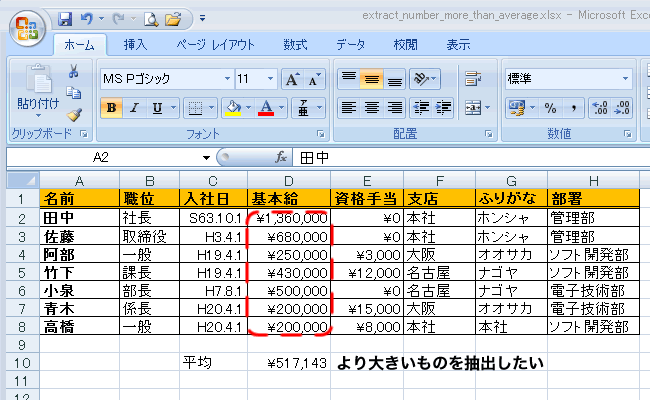The image size is (650, 400).
Task: Decrease decimal places
Action: pos(622,108)
